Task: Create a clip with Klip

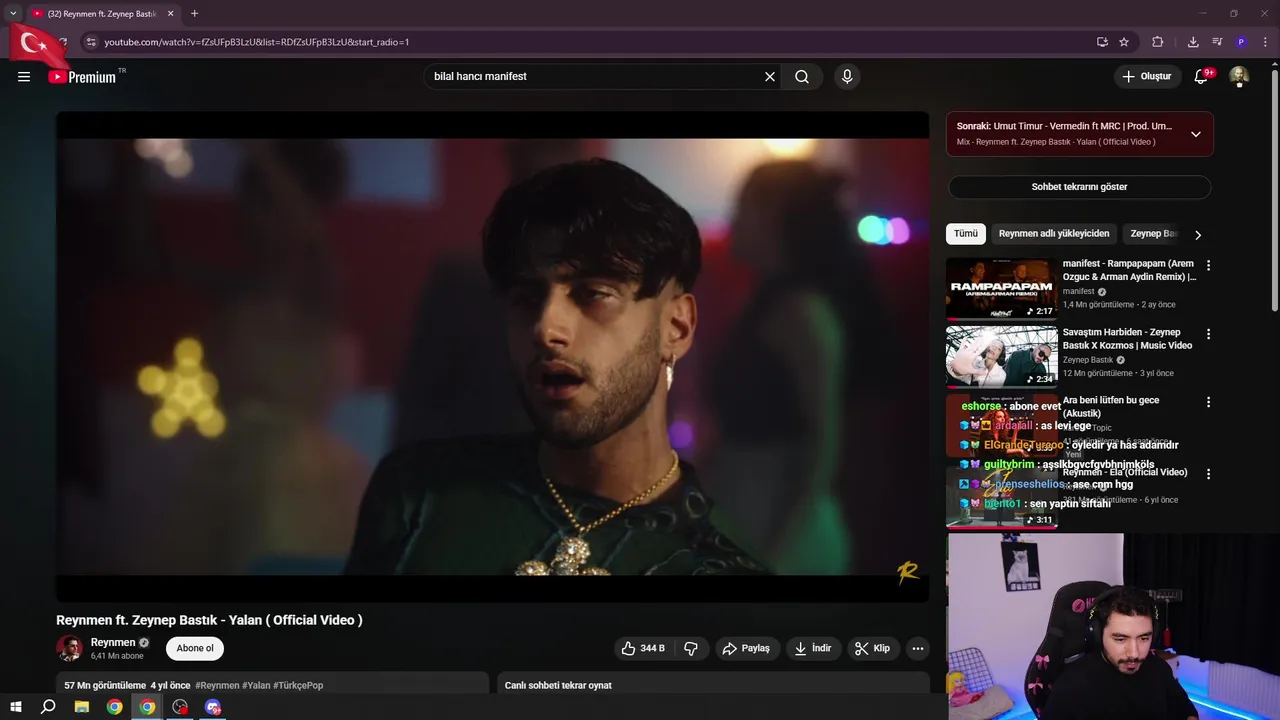Action: point(872,648)
